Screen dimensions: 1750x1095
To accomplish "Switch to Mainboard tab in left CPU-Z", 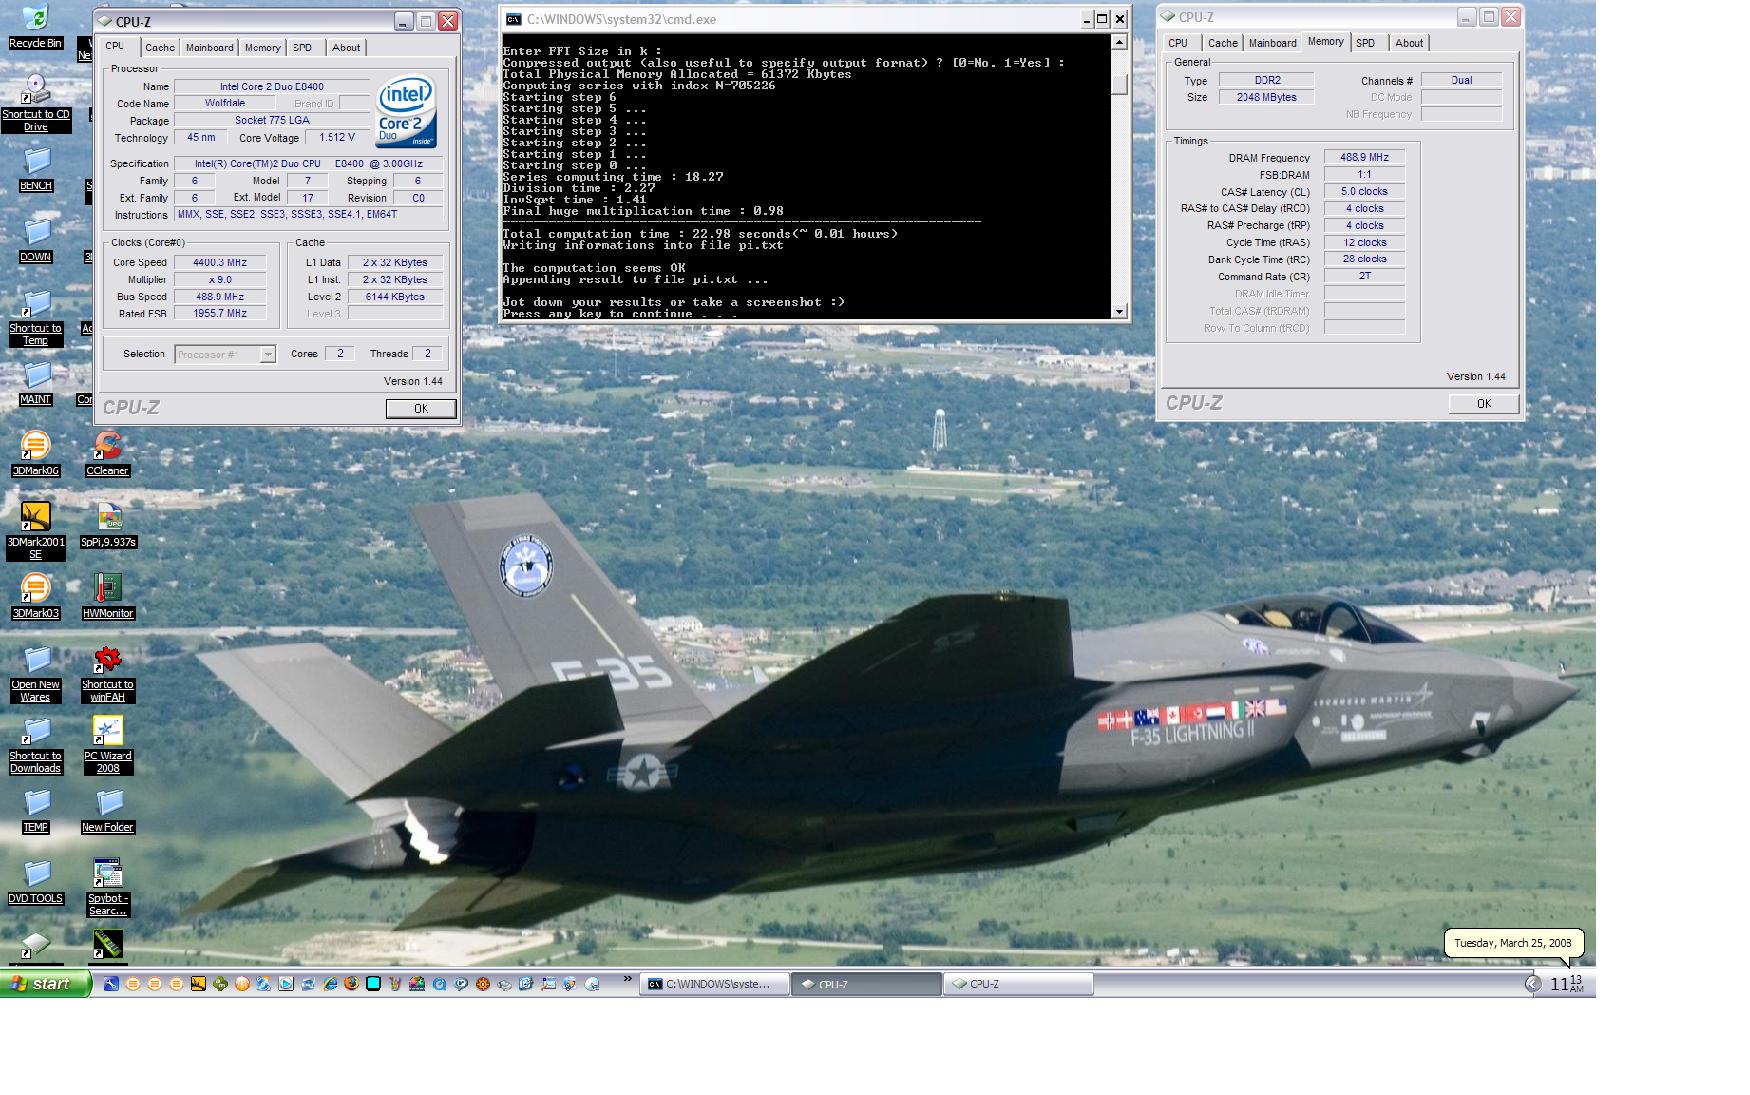I will point(209,47).
